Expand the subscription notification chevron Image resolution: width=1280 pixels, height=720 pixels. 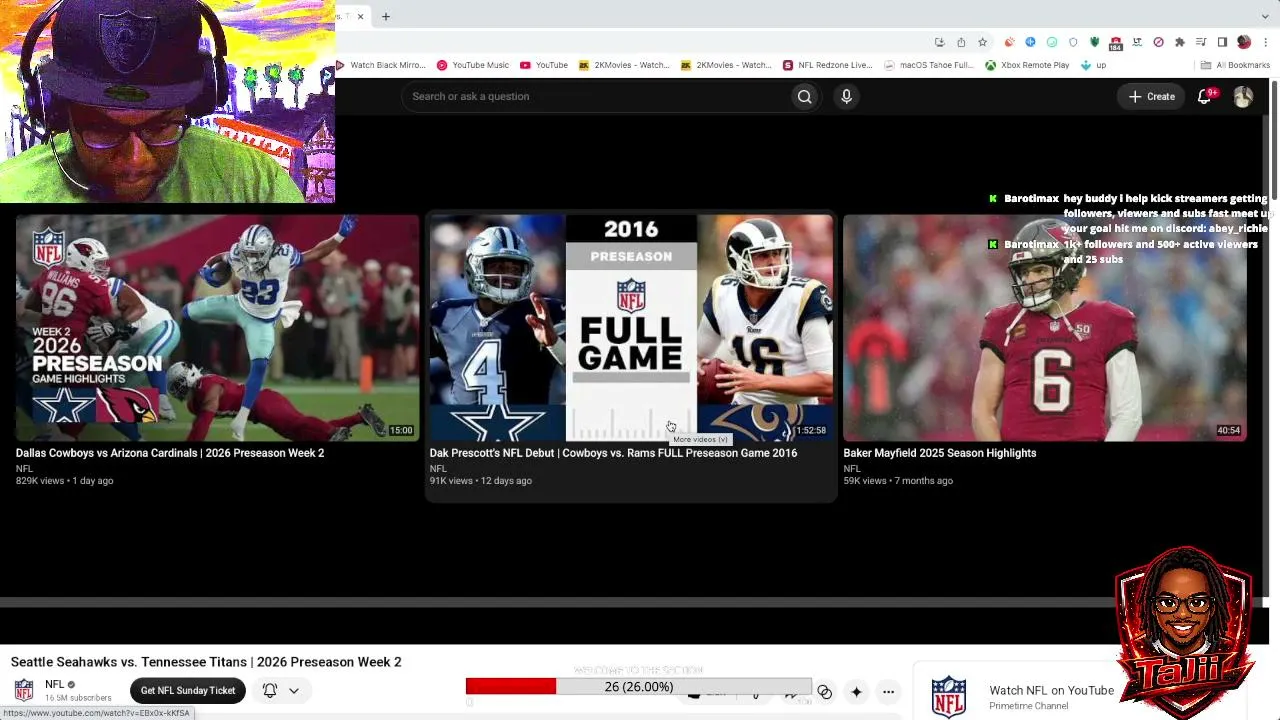[294, 690]
